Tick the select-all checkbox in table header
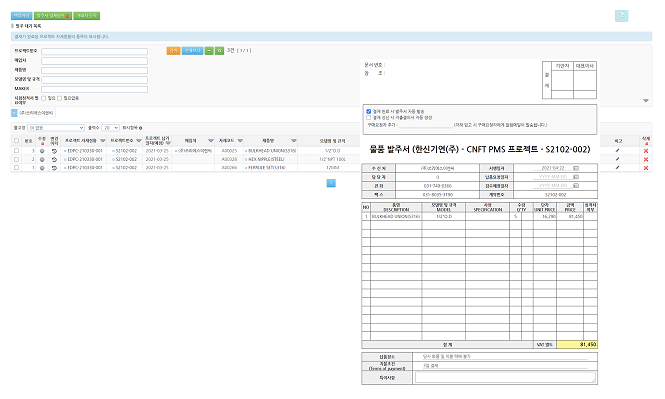 (x=17, y=141)
